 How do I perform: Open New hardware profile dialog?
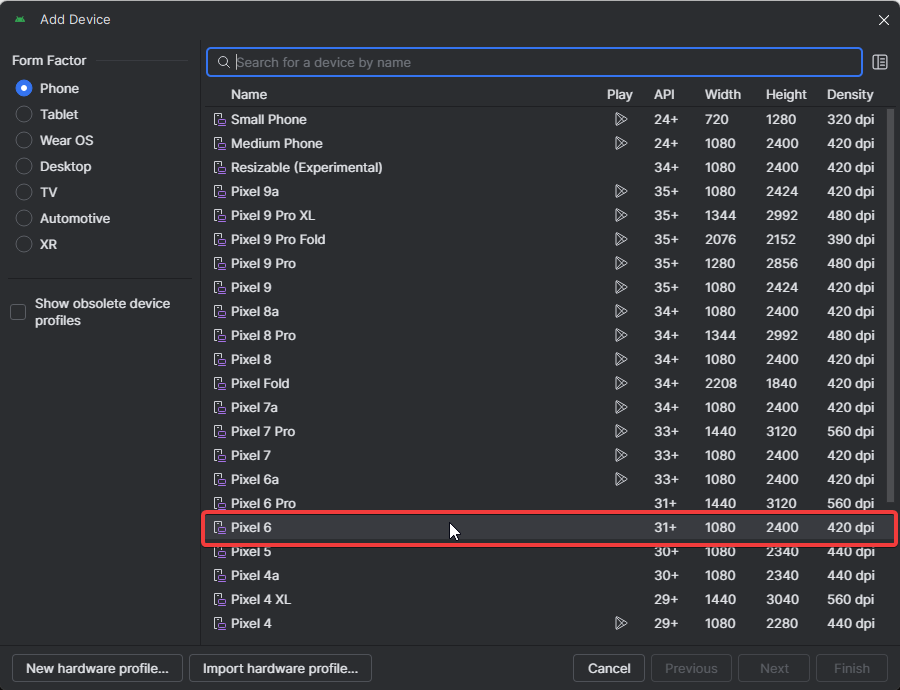point(97,668)
